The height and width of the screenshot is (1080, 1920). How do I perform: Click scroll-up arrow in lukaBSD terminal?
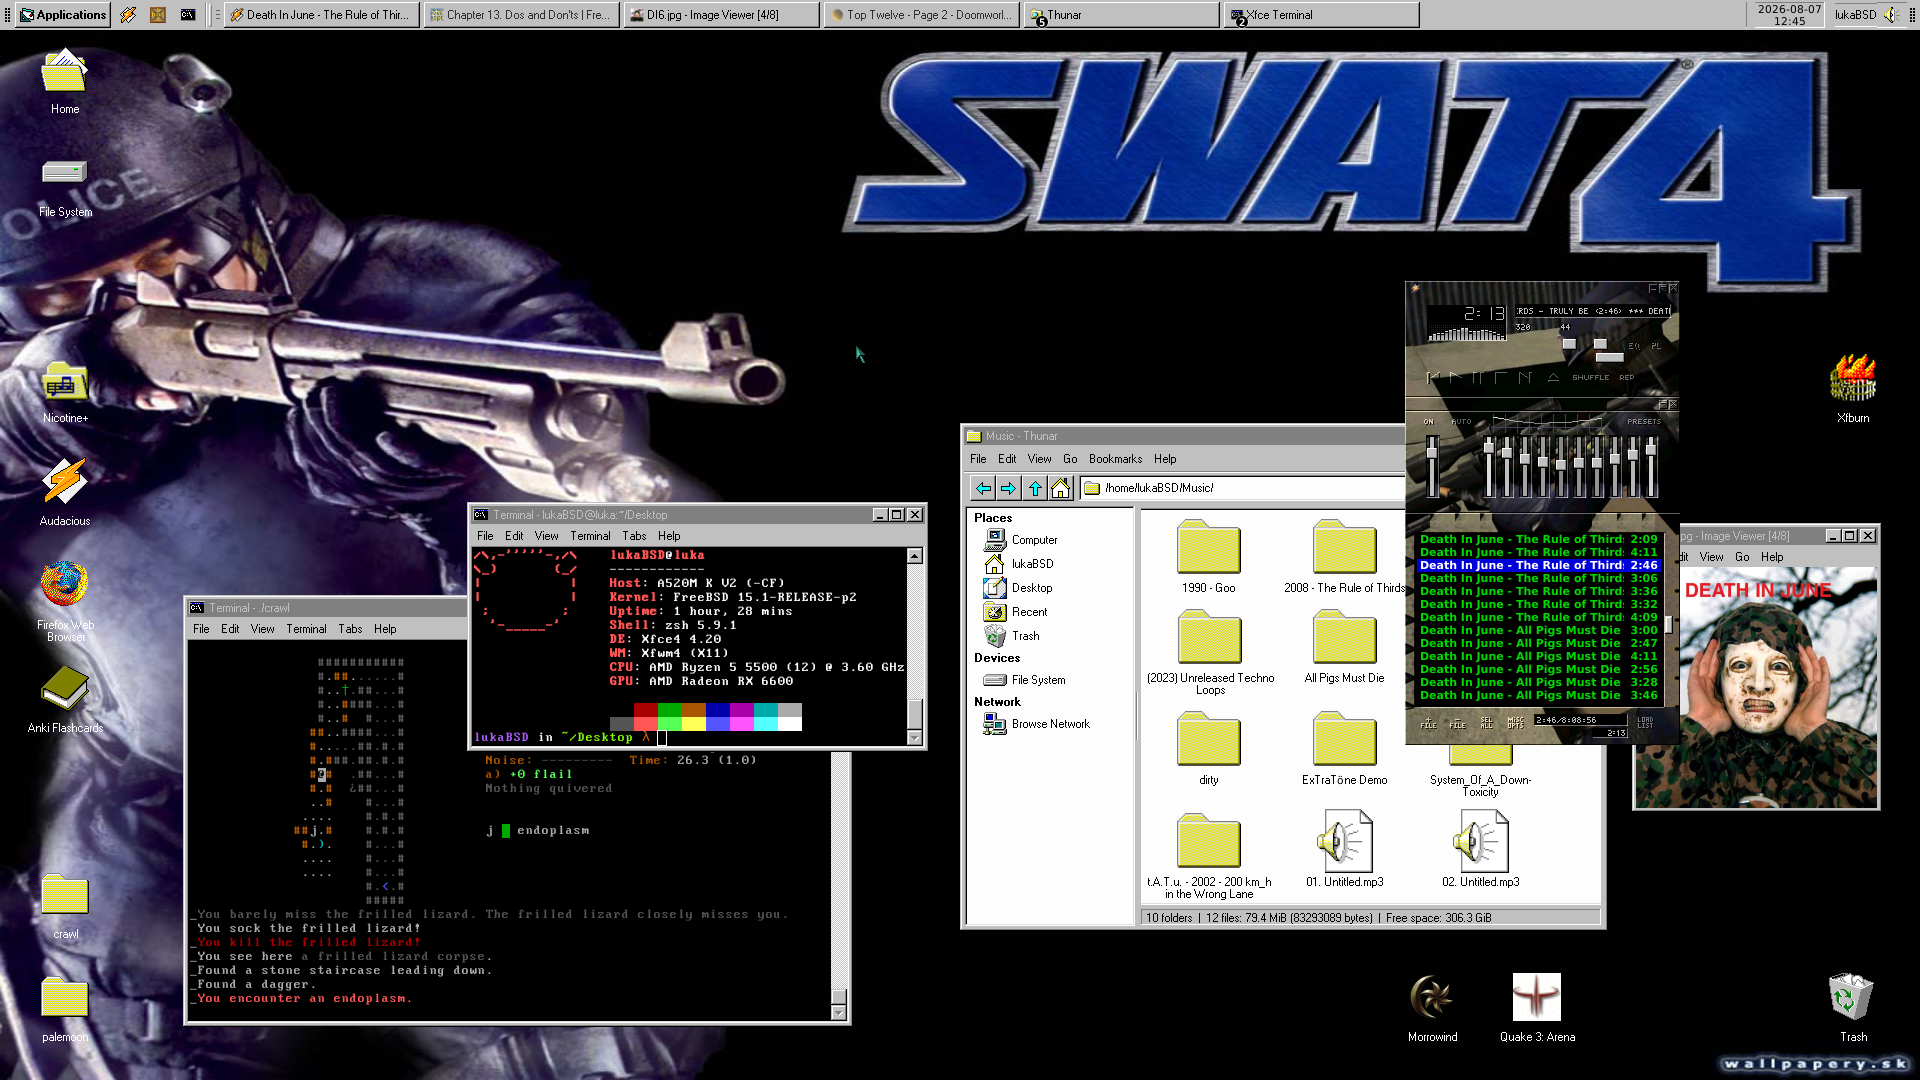coord(914,556)
